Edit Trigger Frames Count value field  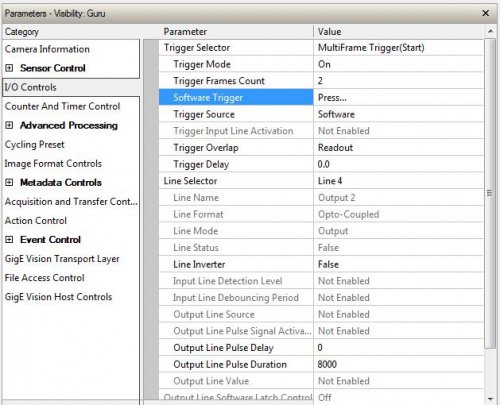point(398,81)
